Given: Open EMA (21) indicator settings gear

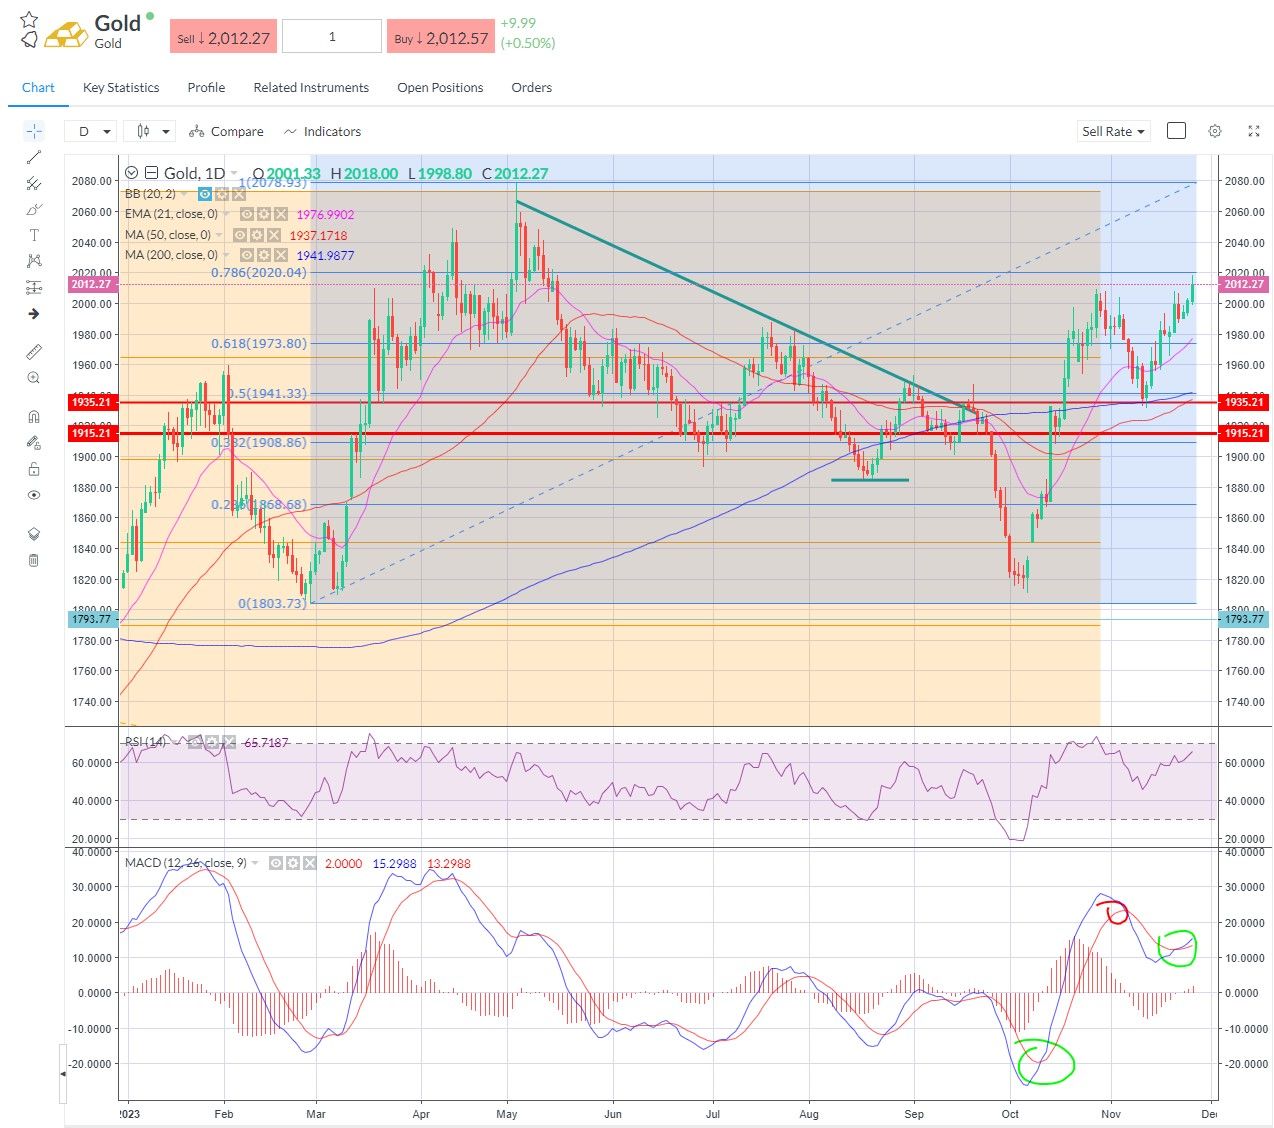Looking at the screenshot, I should [262, 214].
